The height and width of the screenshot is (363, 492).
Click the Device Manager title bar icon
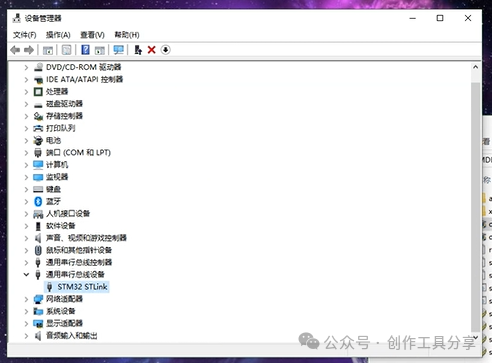(x=17, y=18)
